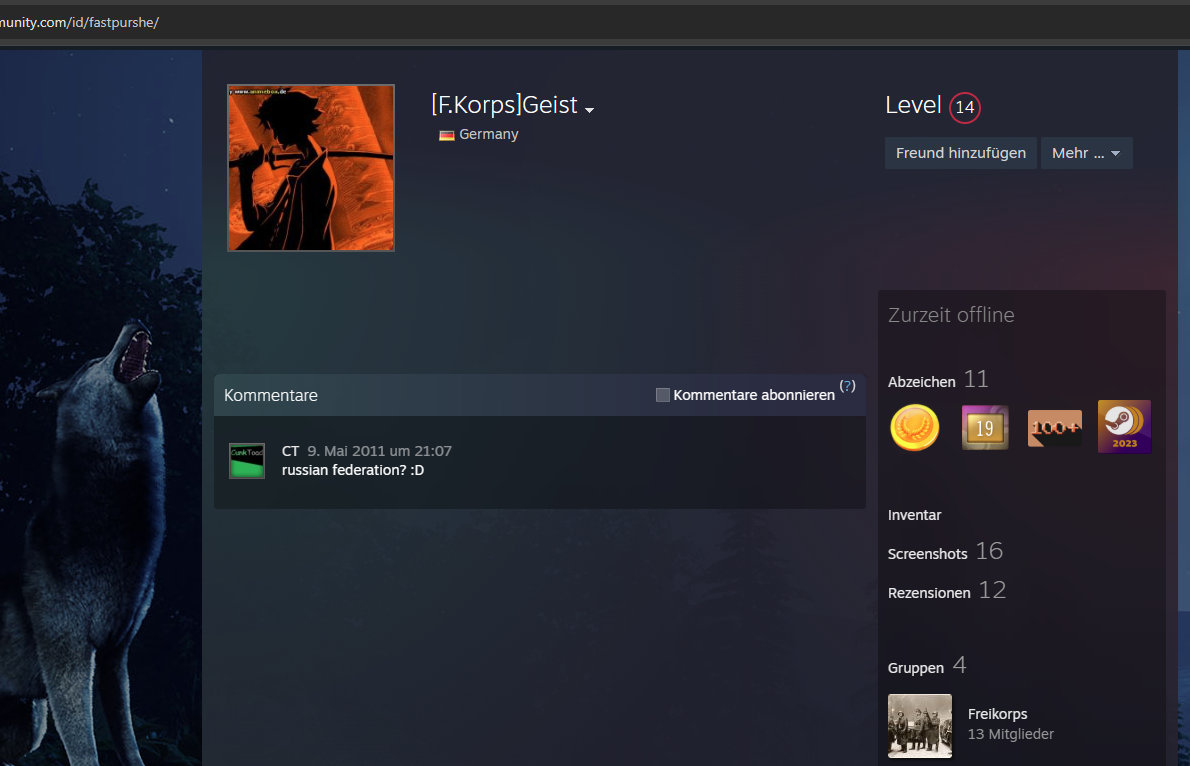Image resolution: width=1190 pixels, height=766 pixels.
Task: Expand the username history dropdown arrow
Action: pyautogui.click(x=590, y=109)
